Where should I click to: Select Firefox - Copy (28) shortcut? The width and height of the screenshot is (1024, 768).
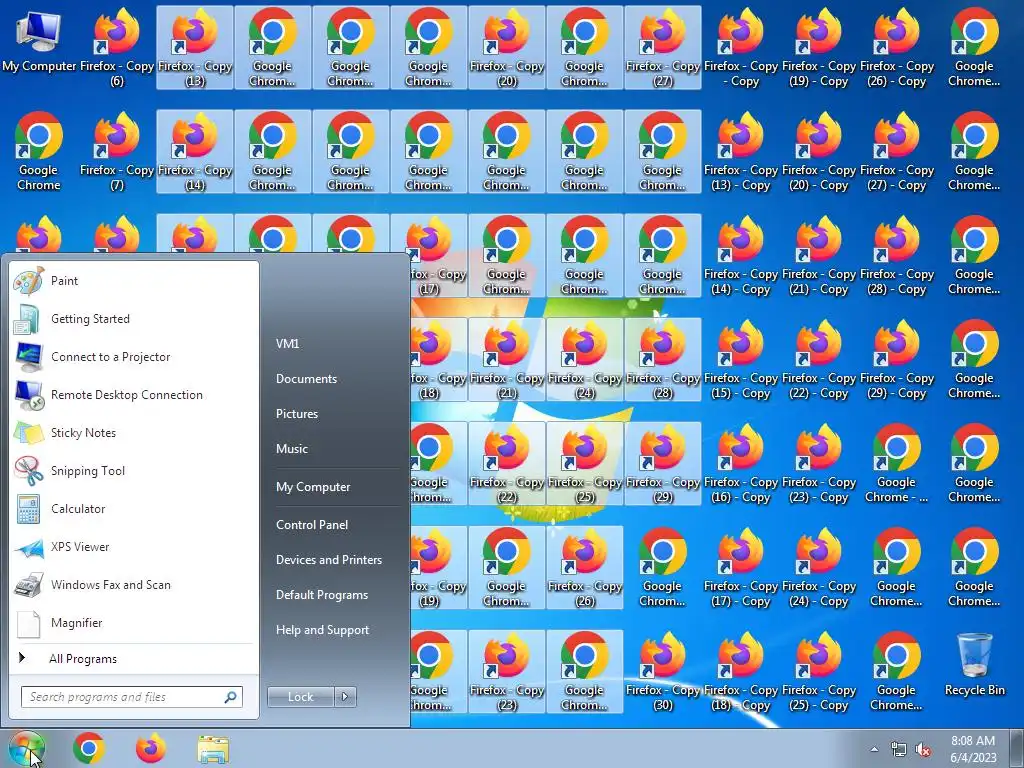click(663, 360)
